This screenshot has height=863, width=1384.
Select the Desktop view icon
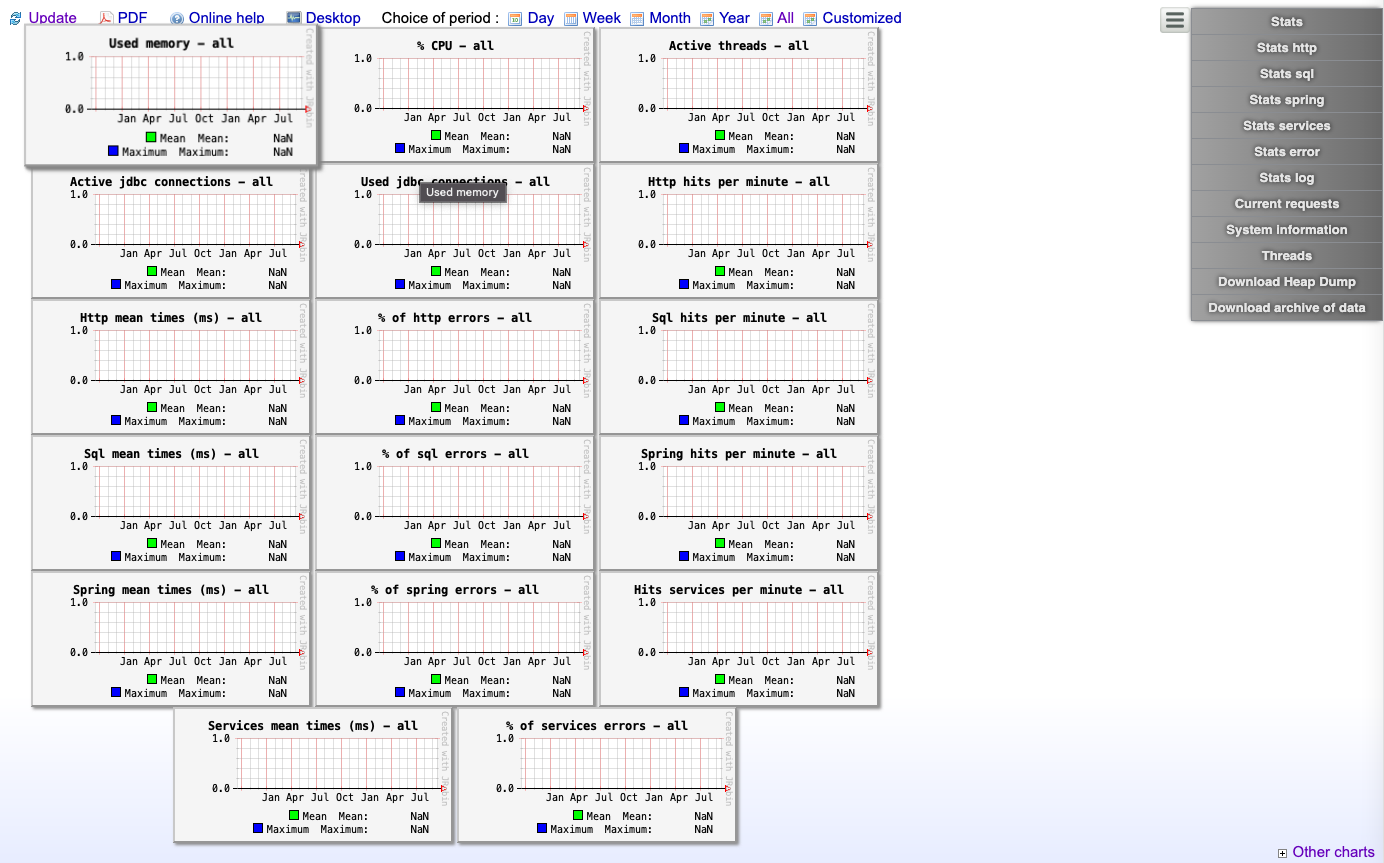click(x=294, y=17)
